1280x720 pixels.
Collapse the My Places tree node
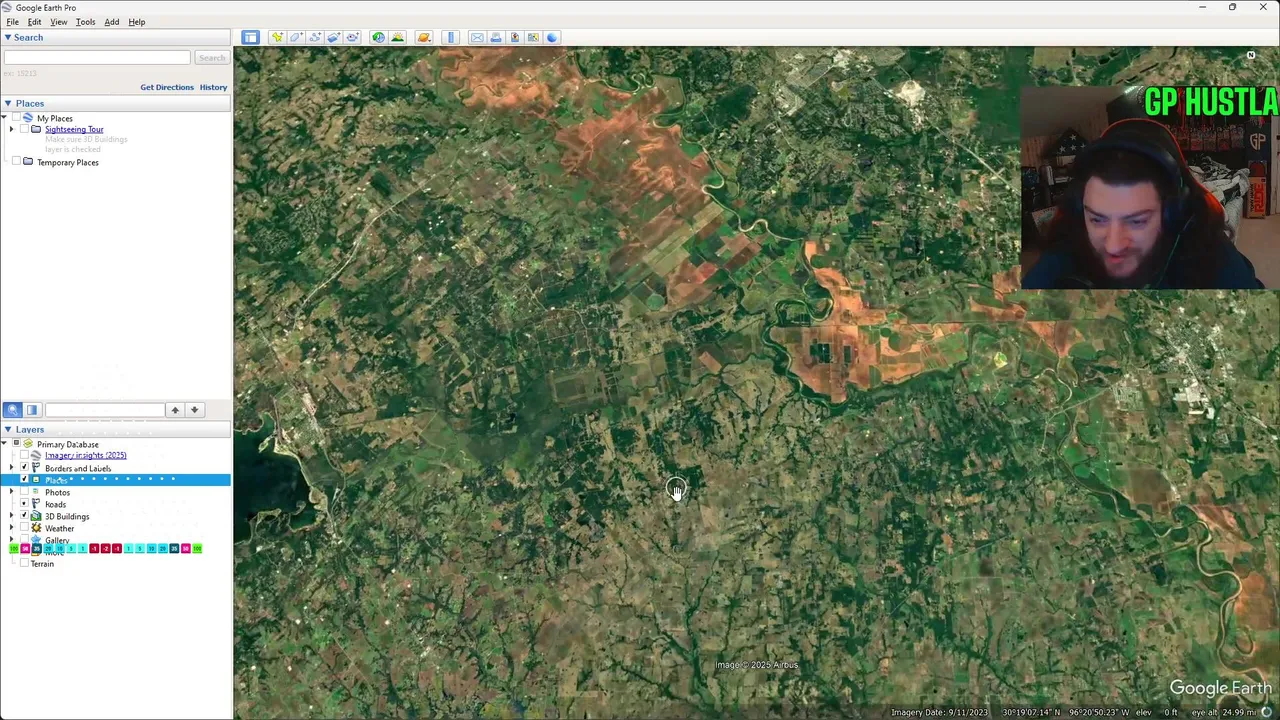pyautogui.click(x=5, y=118)
